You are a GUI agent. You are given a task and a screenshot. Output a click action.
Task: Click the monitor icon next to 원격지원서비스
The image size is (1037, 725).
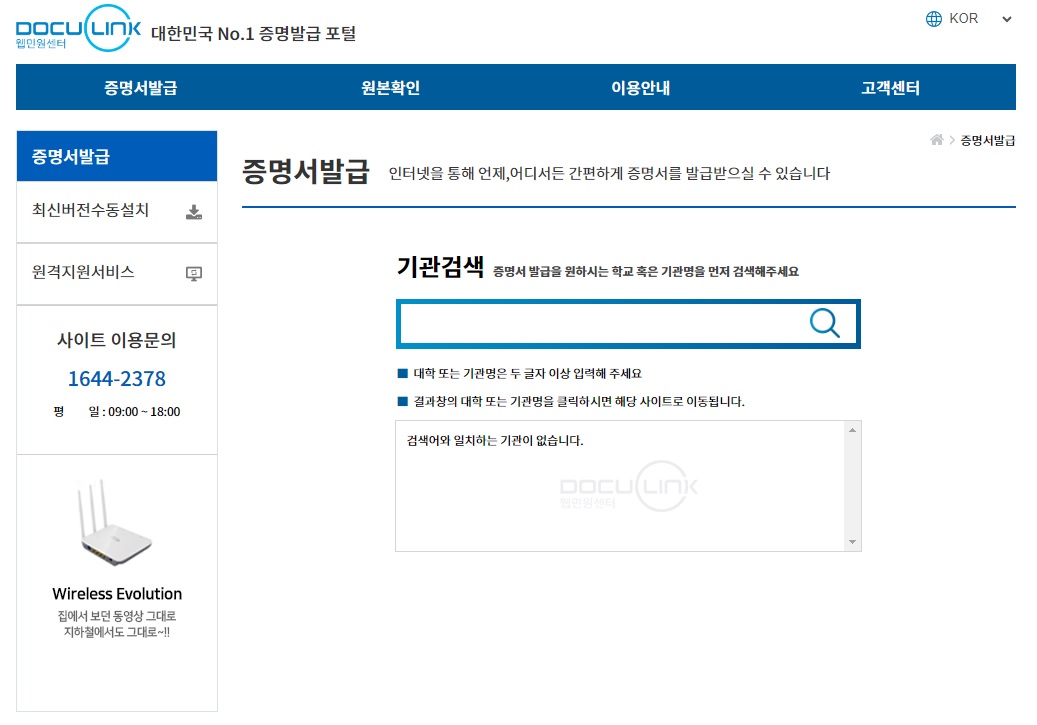[196, 273]
